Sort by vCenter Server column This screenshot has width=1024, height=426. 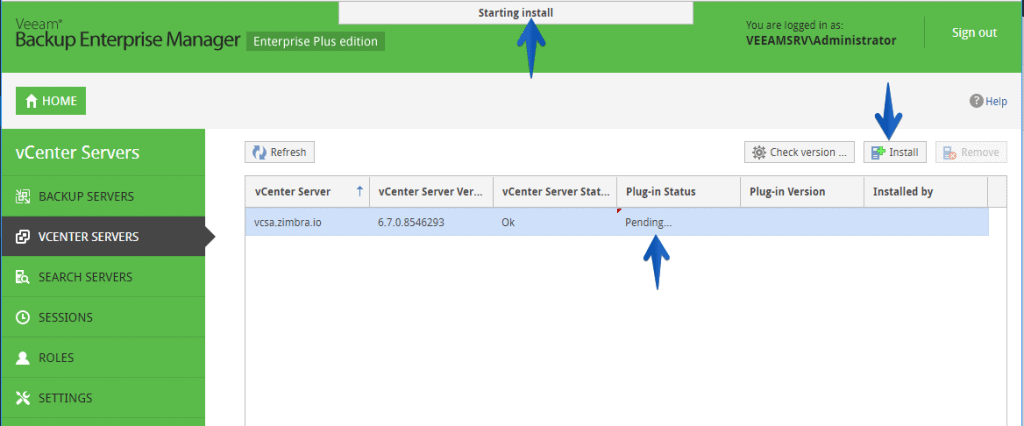pos(307,191)
